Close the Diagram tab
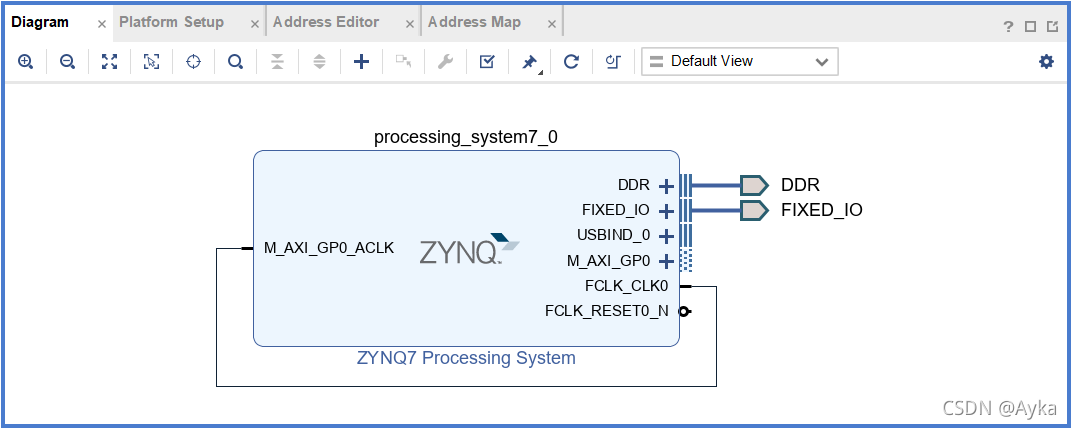 tap(102, 24)
